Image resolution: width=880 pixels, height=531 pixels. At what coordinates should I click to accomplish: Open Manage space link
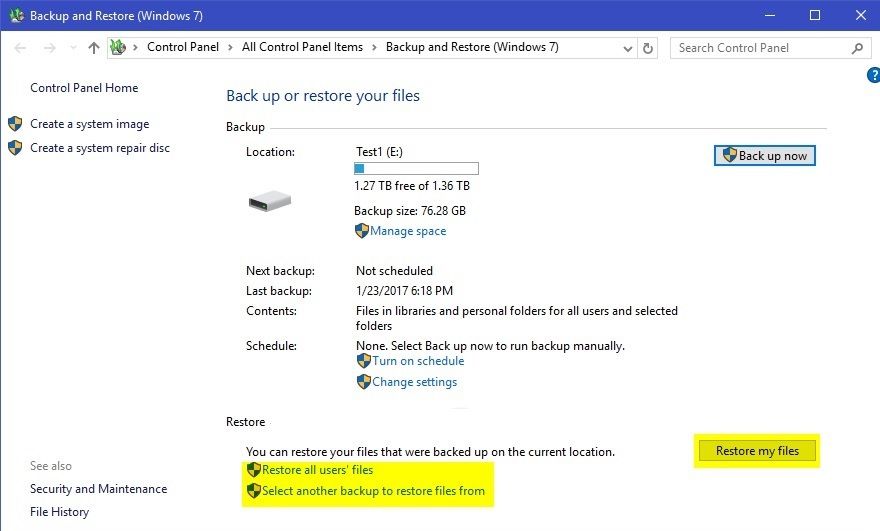(x=408, y=231)
